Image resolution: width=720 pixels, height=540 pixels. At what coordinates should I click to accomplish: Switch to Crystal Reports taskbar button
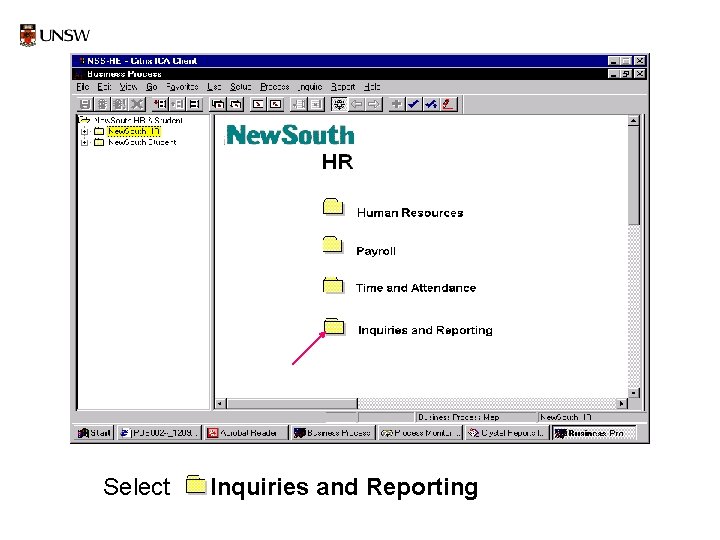pos(507,433)
